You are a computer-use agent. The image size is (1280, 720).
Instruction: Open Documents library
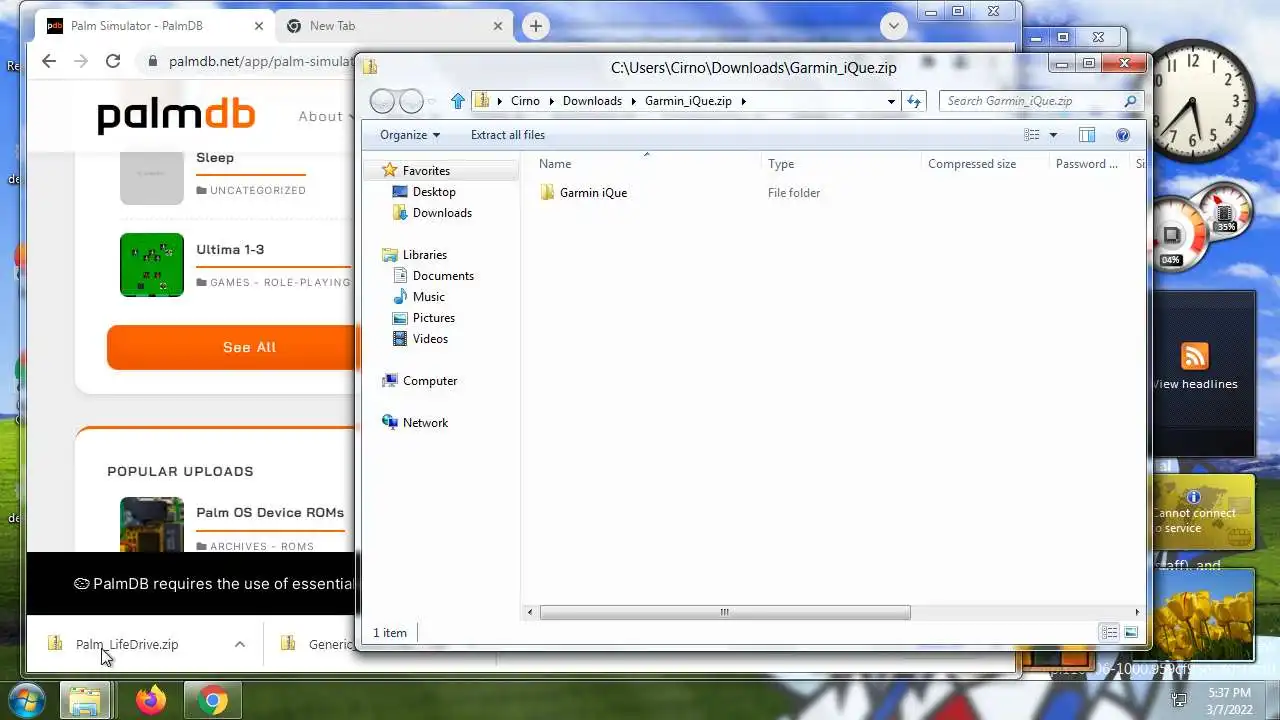(443, 276)
